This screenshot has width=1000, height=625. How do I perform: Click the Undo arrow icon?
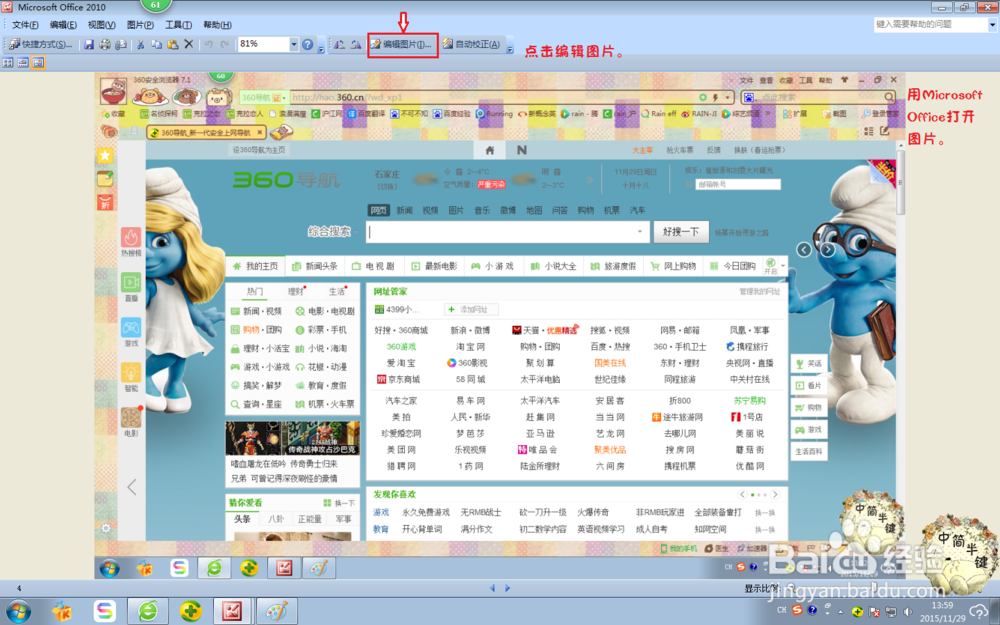coord(209,45)
